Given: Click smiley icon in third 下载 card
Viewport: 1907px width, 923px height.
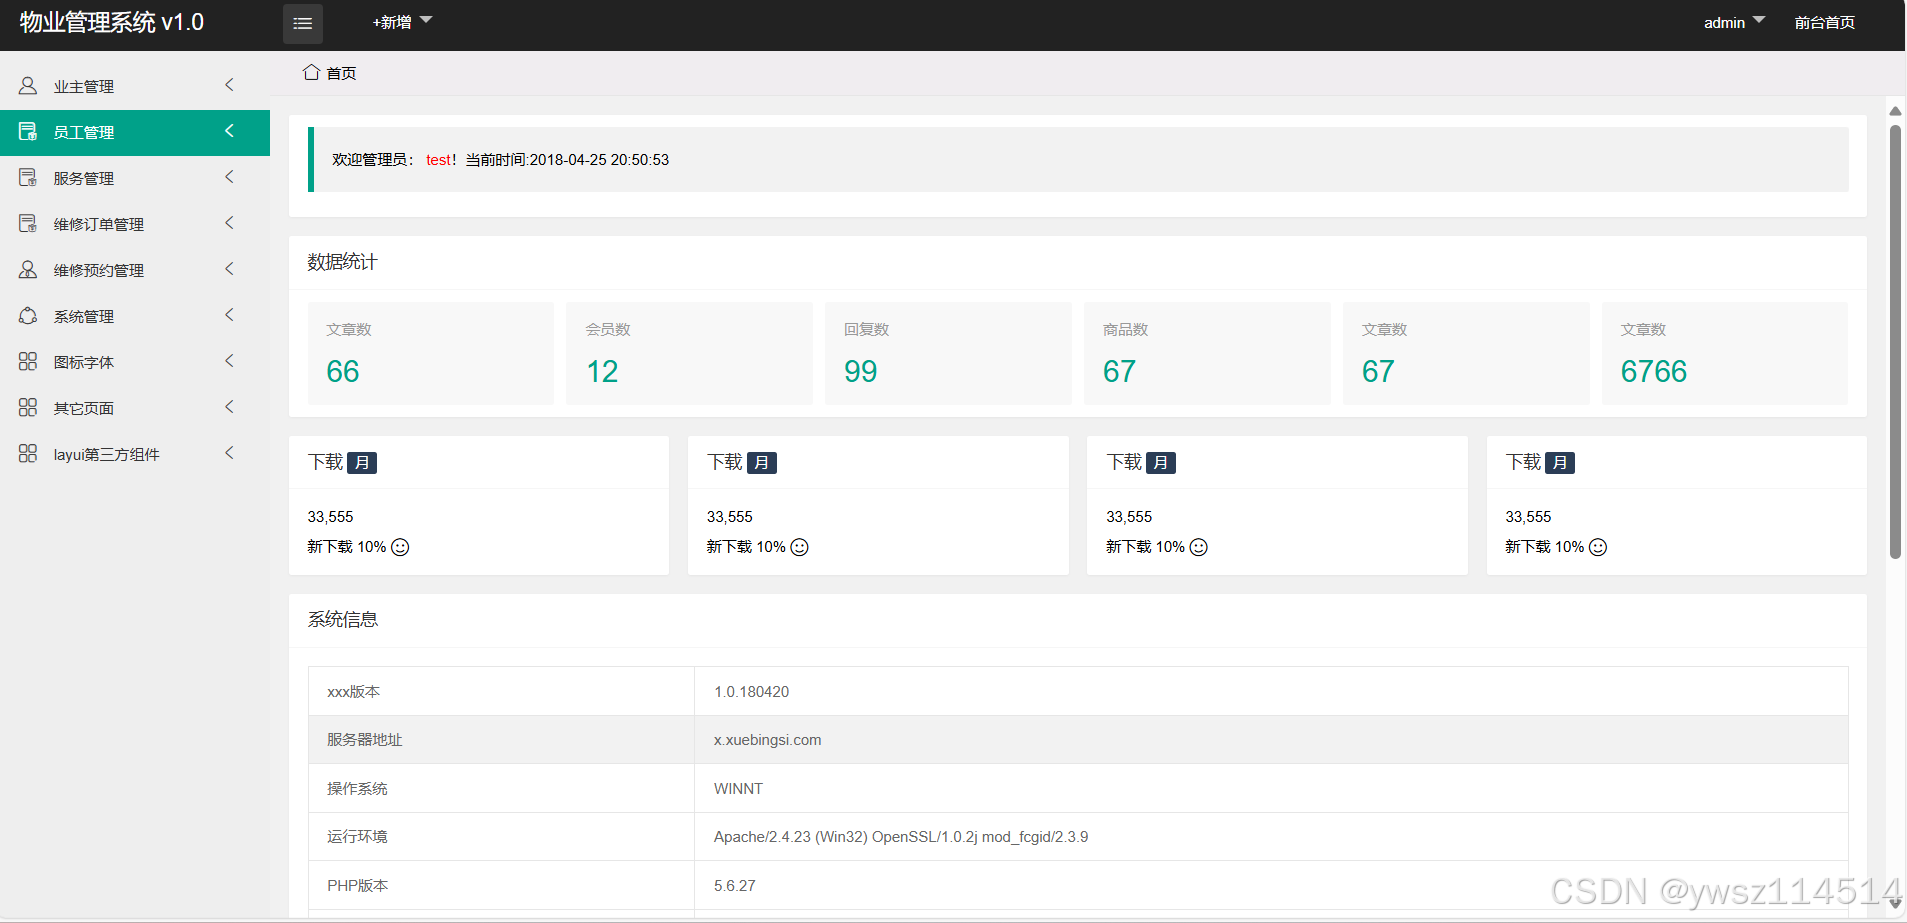Looking at the screenshot, I should pos(1199,547).
